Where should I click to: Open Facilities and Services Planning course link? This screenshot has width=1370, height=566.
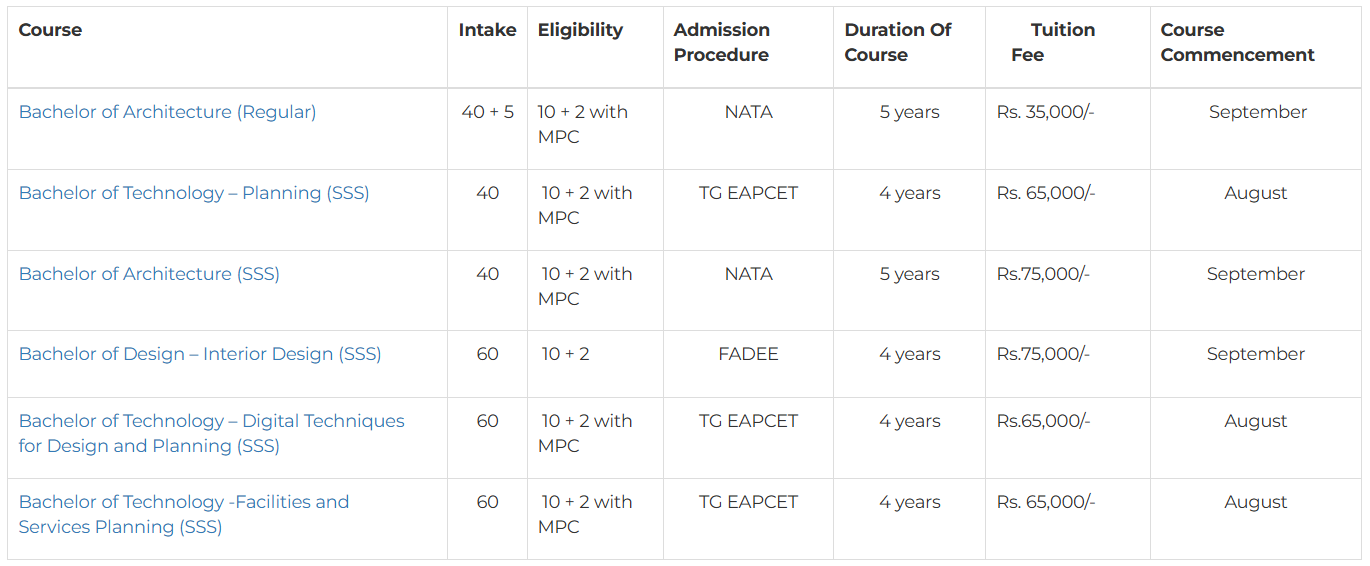(x=184, y=502)
